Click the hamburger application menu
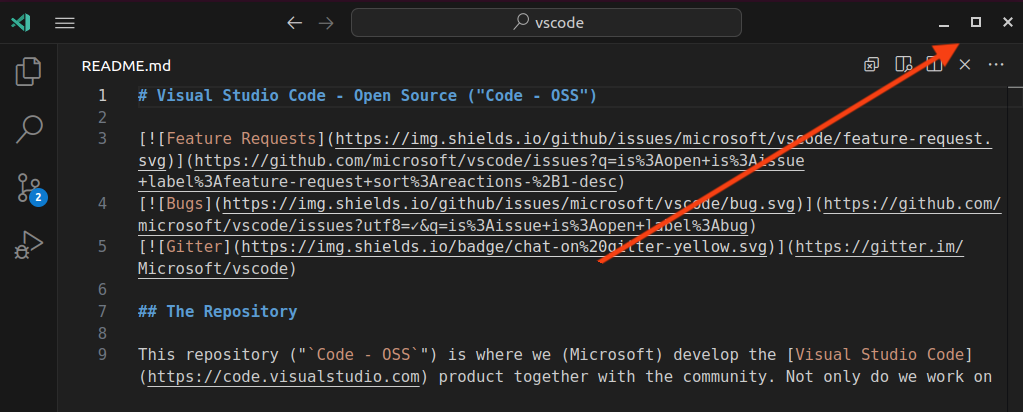1023x412 pixels. tap(65, 22)
